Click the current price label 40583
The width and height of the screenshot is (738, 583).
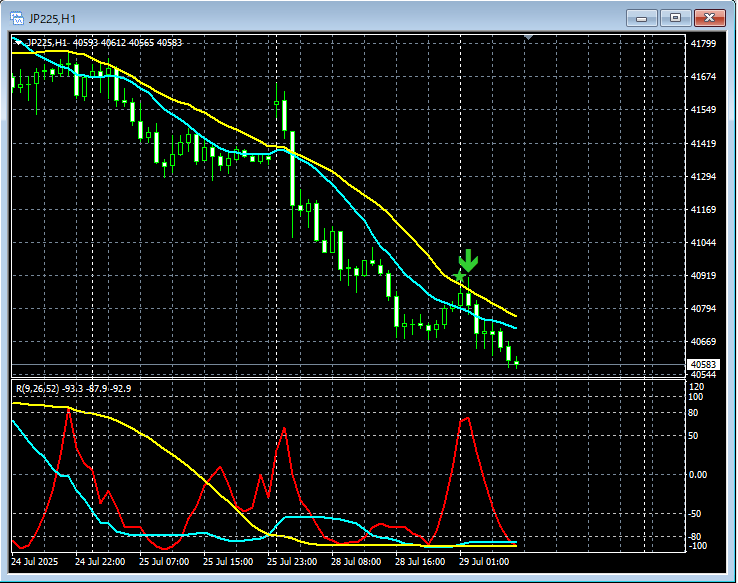(704, 365)
